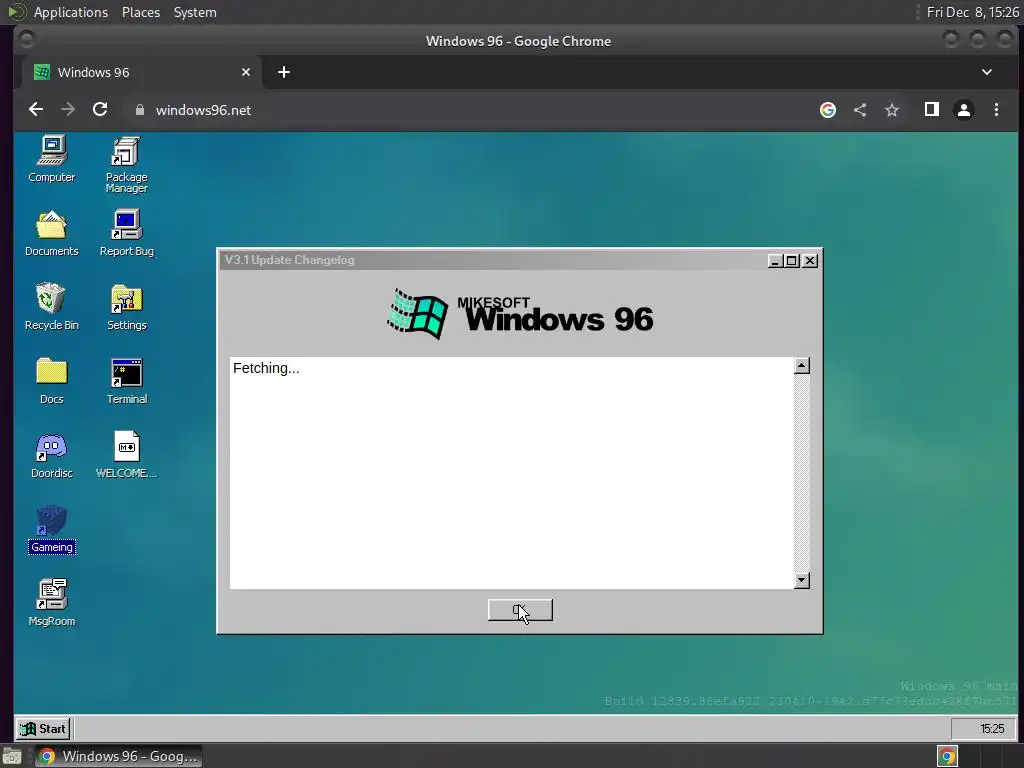Share this page via Chrome share icon
1024x768 pixels.
pos(860,110)
